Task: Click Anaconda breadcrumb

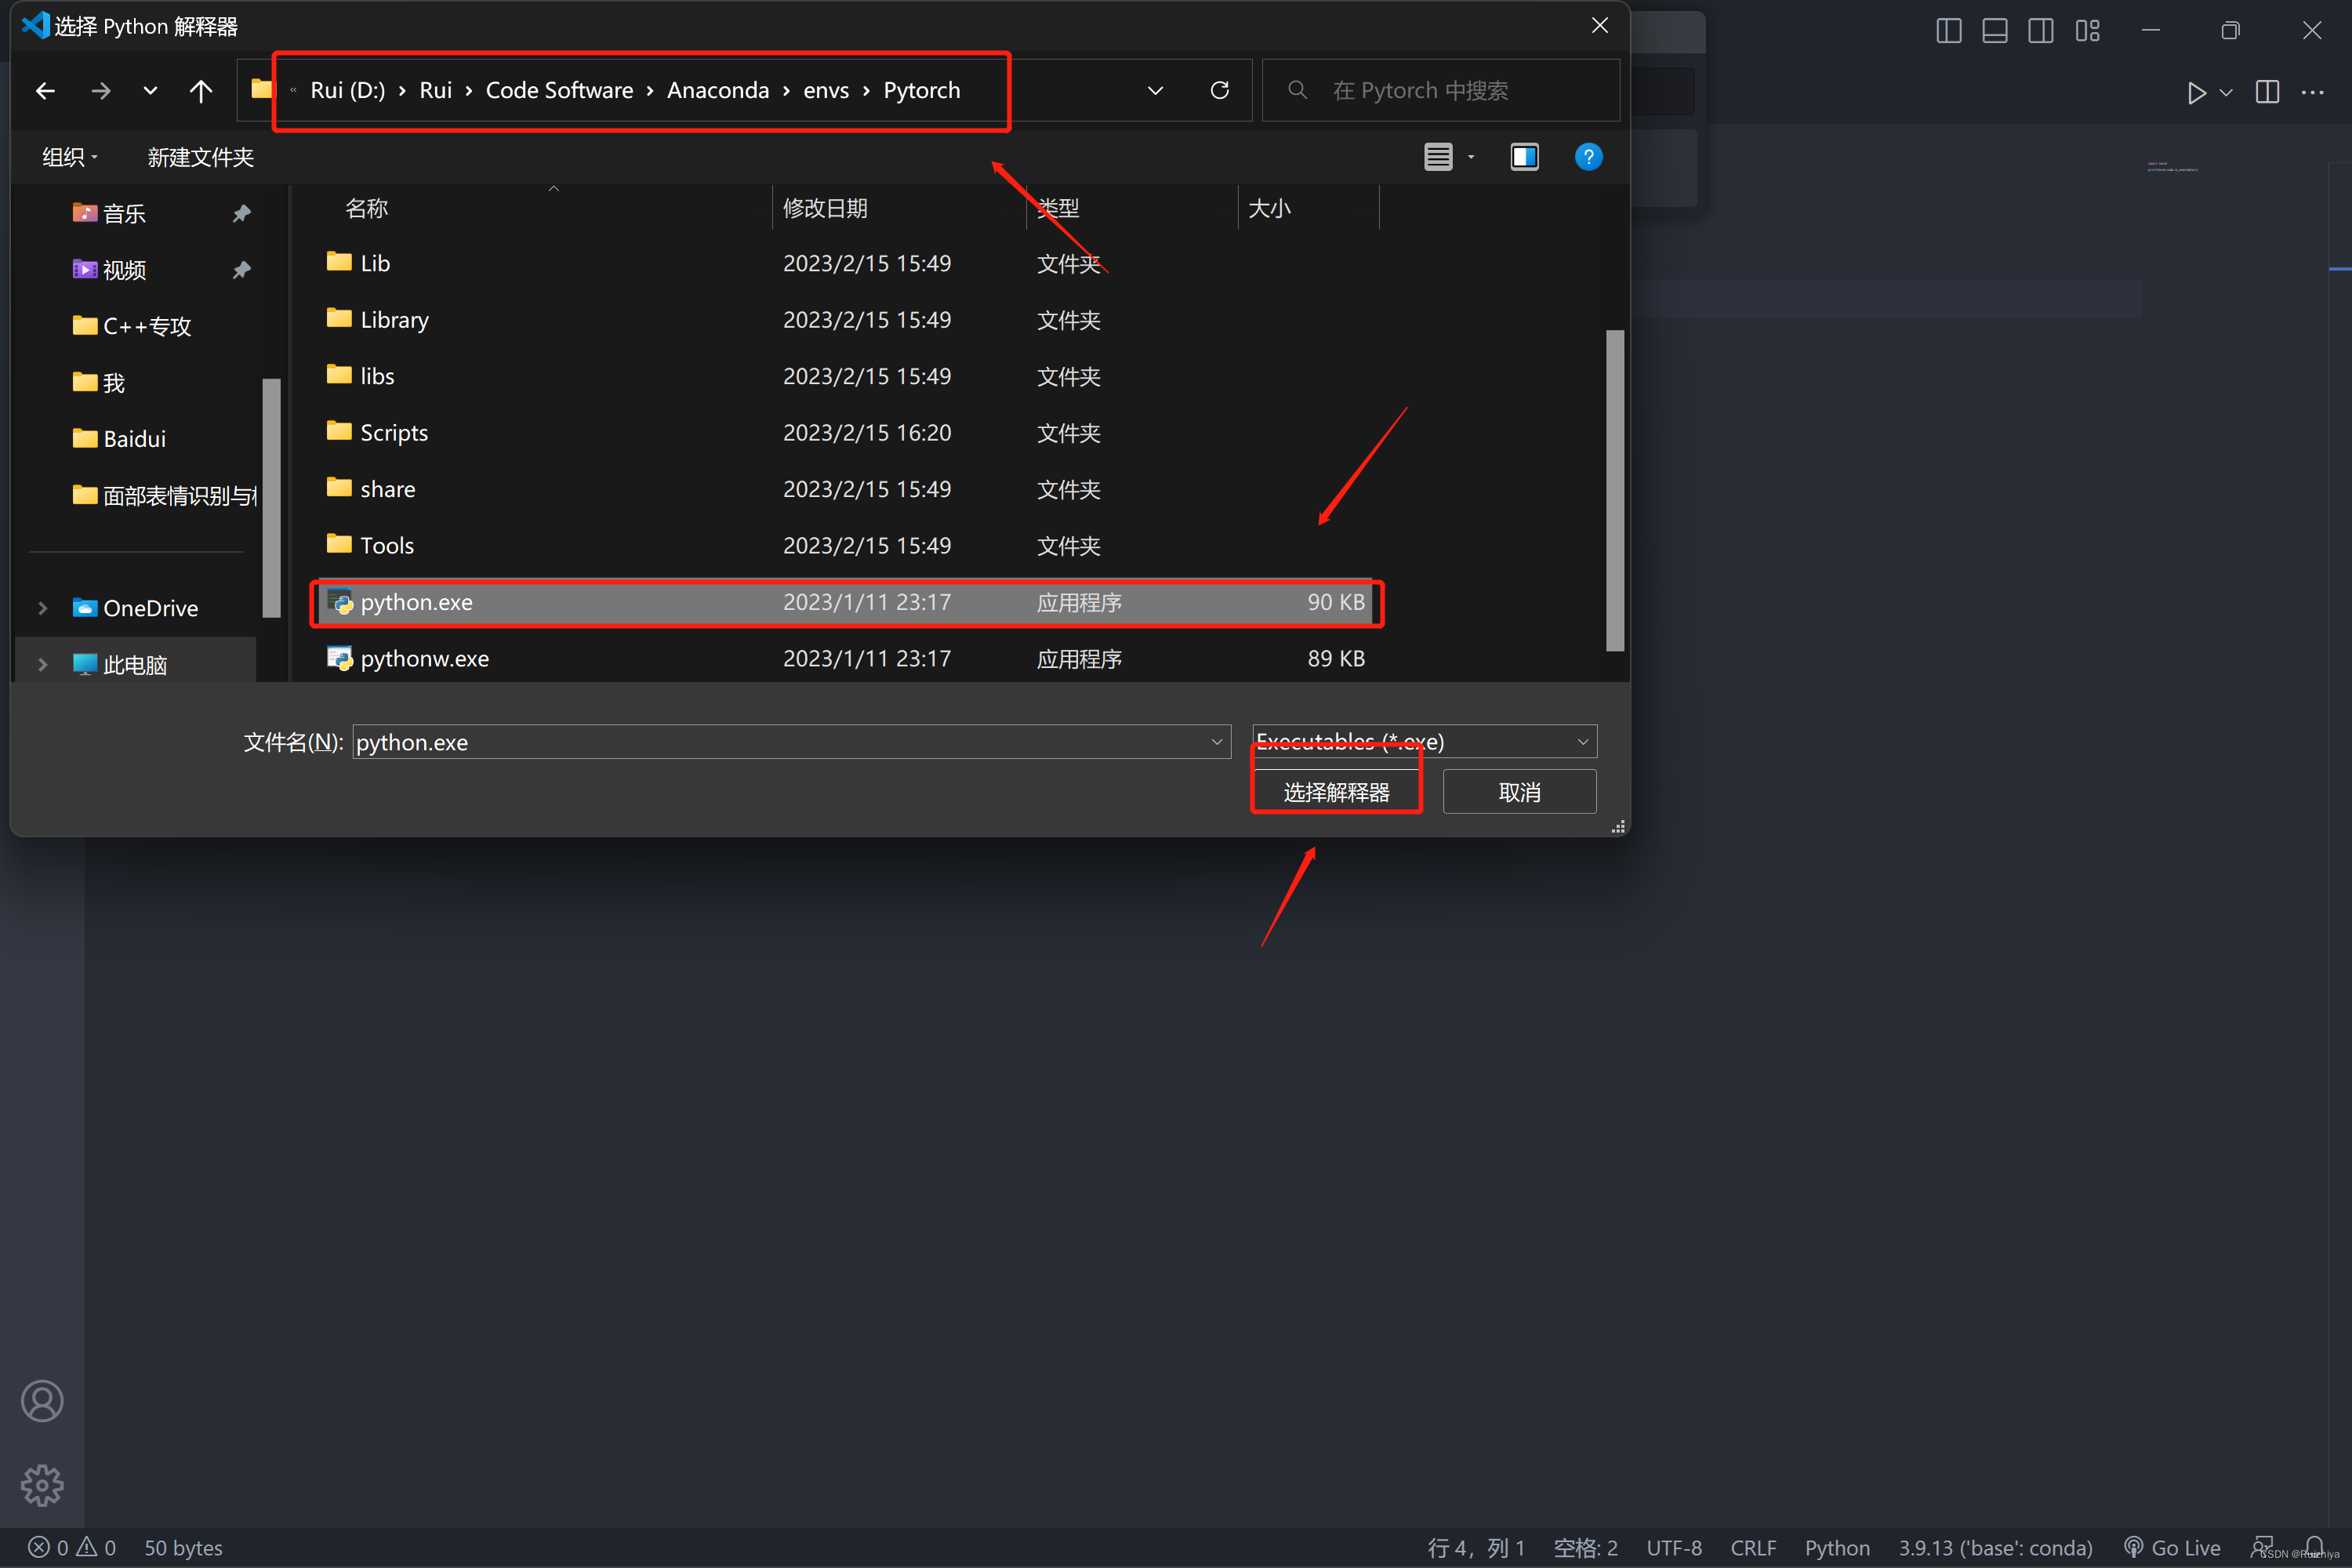Action: [718, 91]
